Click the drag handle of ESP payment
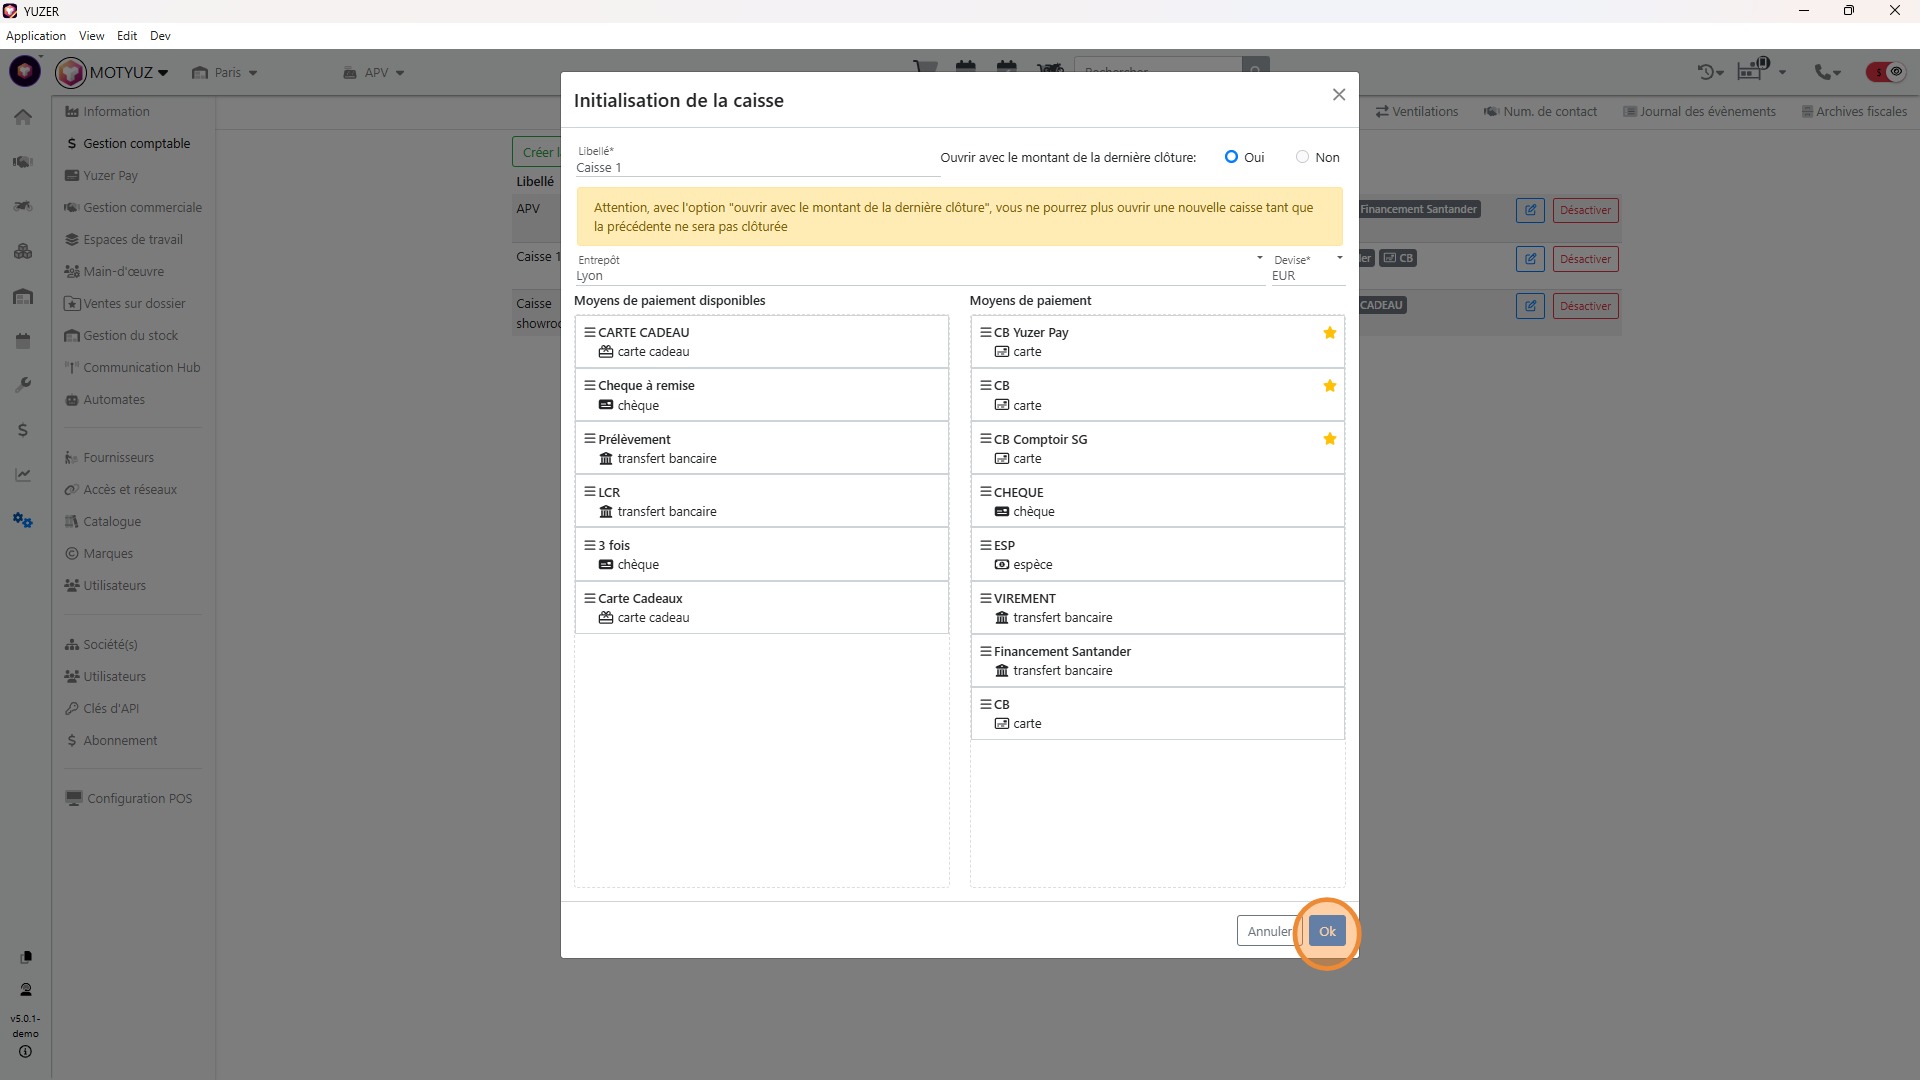The width and height of the screenshot is (1920, 1080). tap(985, 545)
